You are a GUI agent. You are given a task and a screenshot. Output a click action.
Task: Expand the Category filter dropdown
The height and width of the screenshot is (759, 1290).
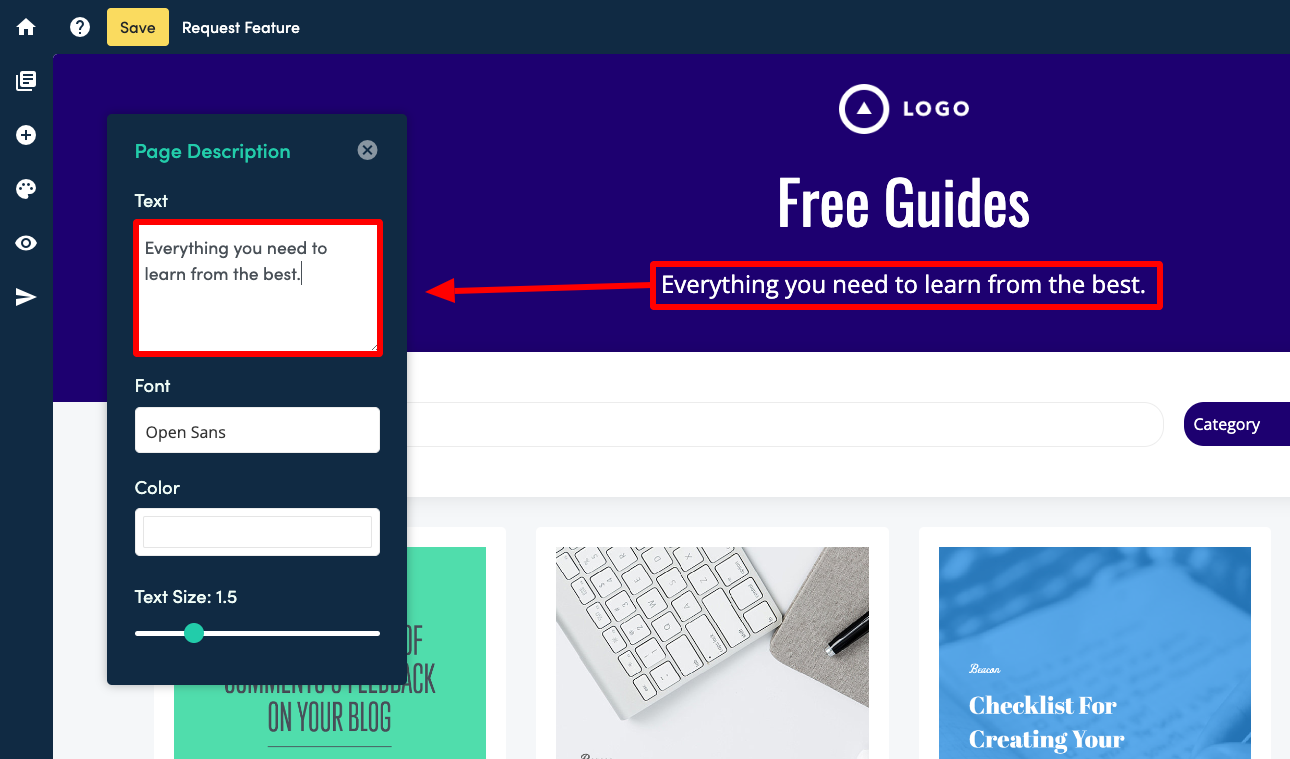tap(1236, 424)
